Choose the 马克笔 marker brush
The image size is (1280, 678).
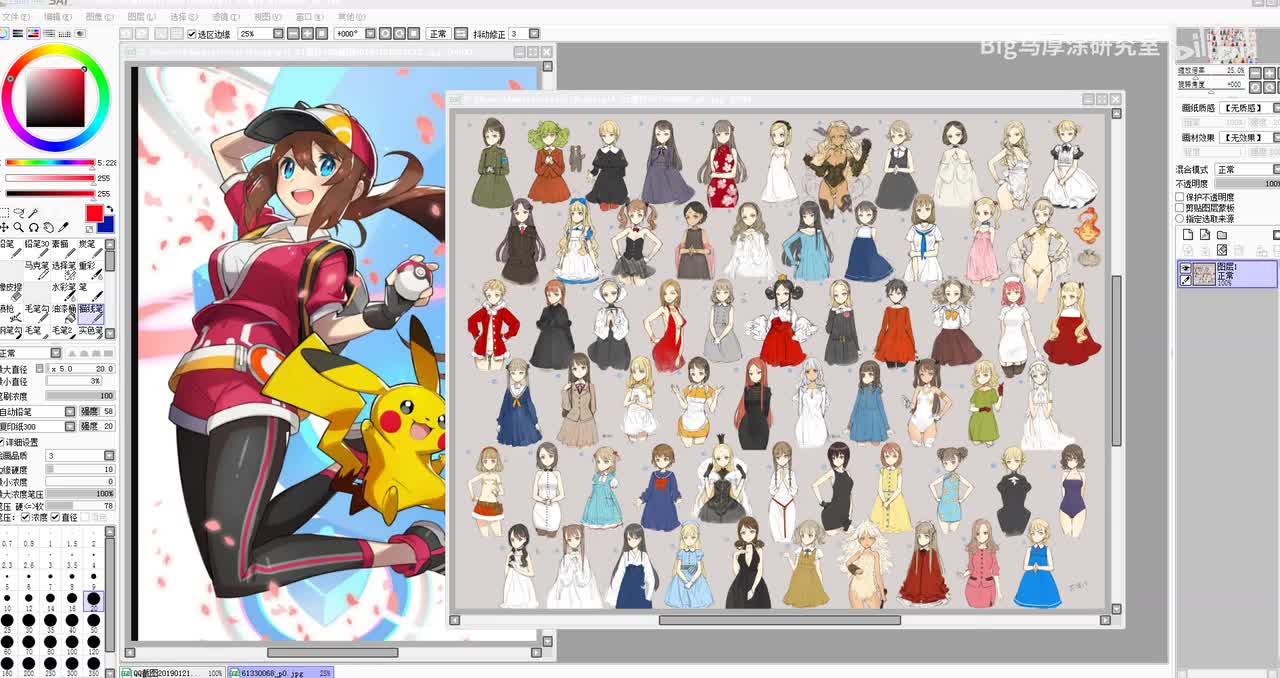click(x=37, y=271)
